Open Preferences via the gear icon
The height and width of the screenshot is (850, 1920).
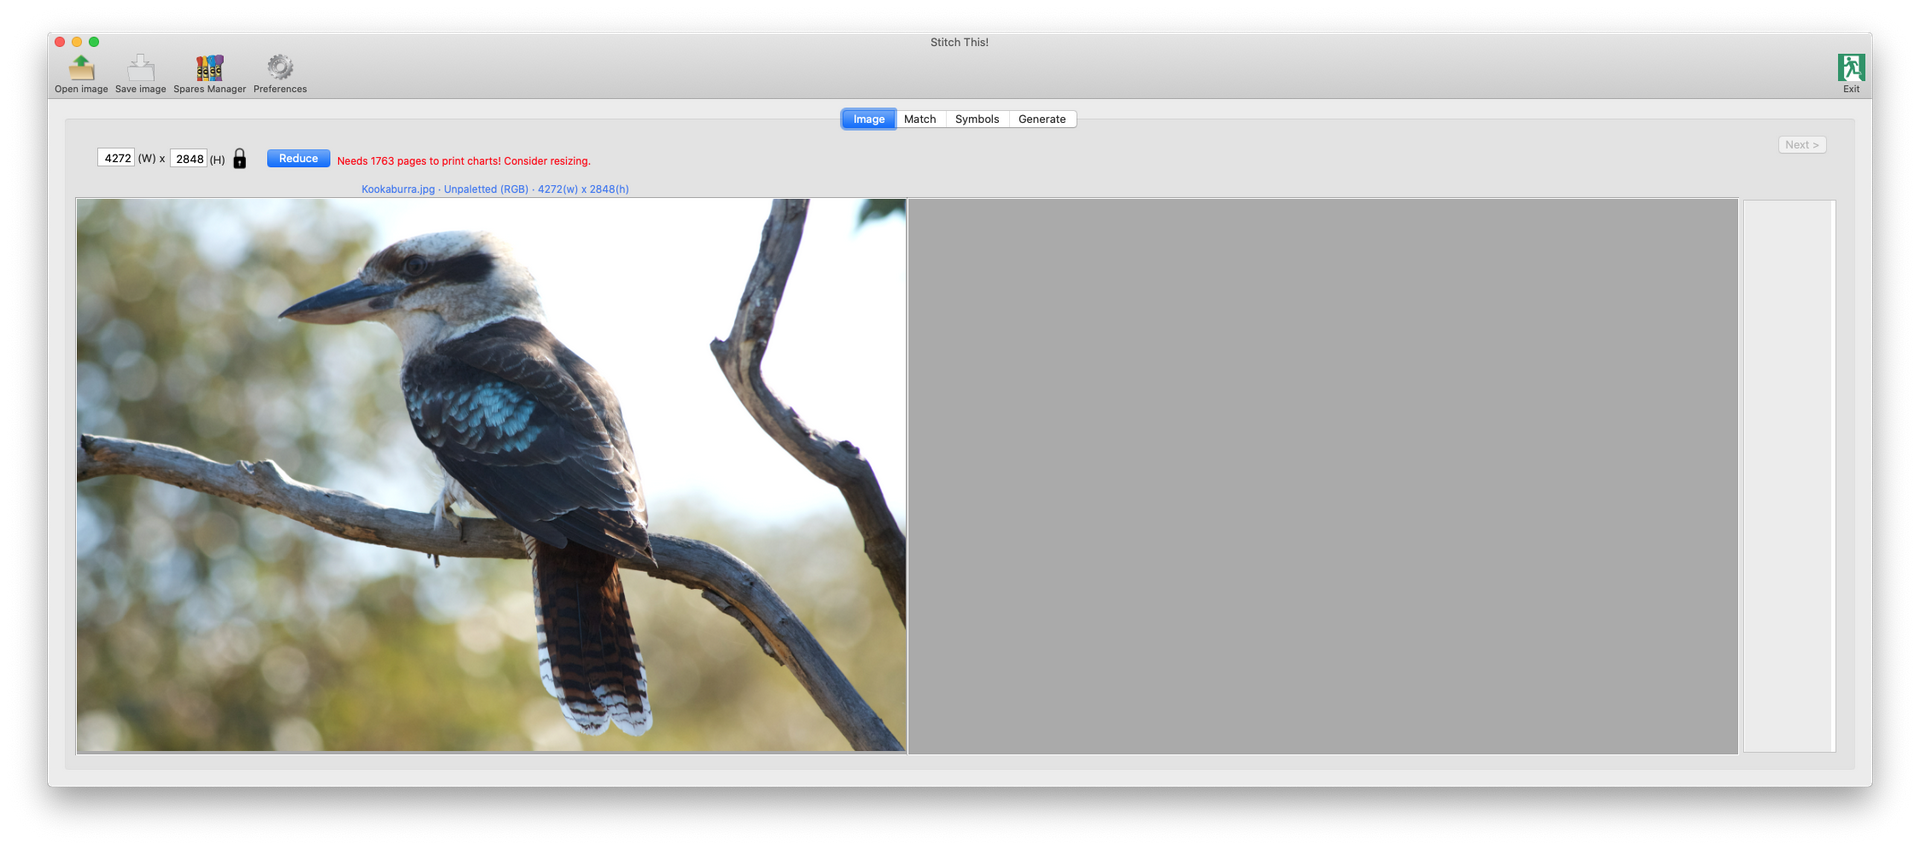[280, 68]
